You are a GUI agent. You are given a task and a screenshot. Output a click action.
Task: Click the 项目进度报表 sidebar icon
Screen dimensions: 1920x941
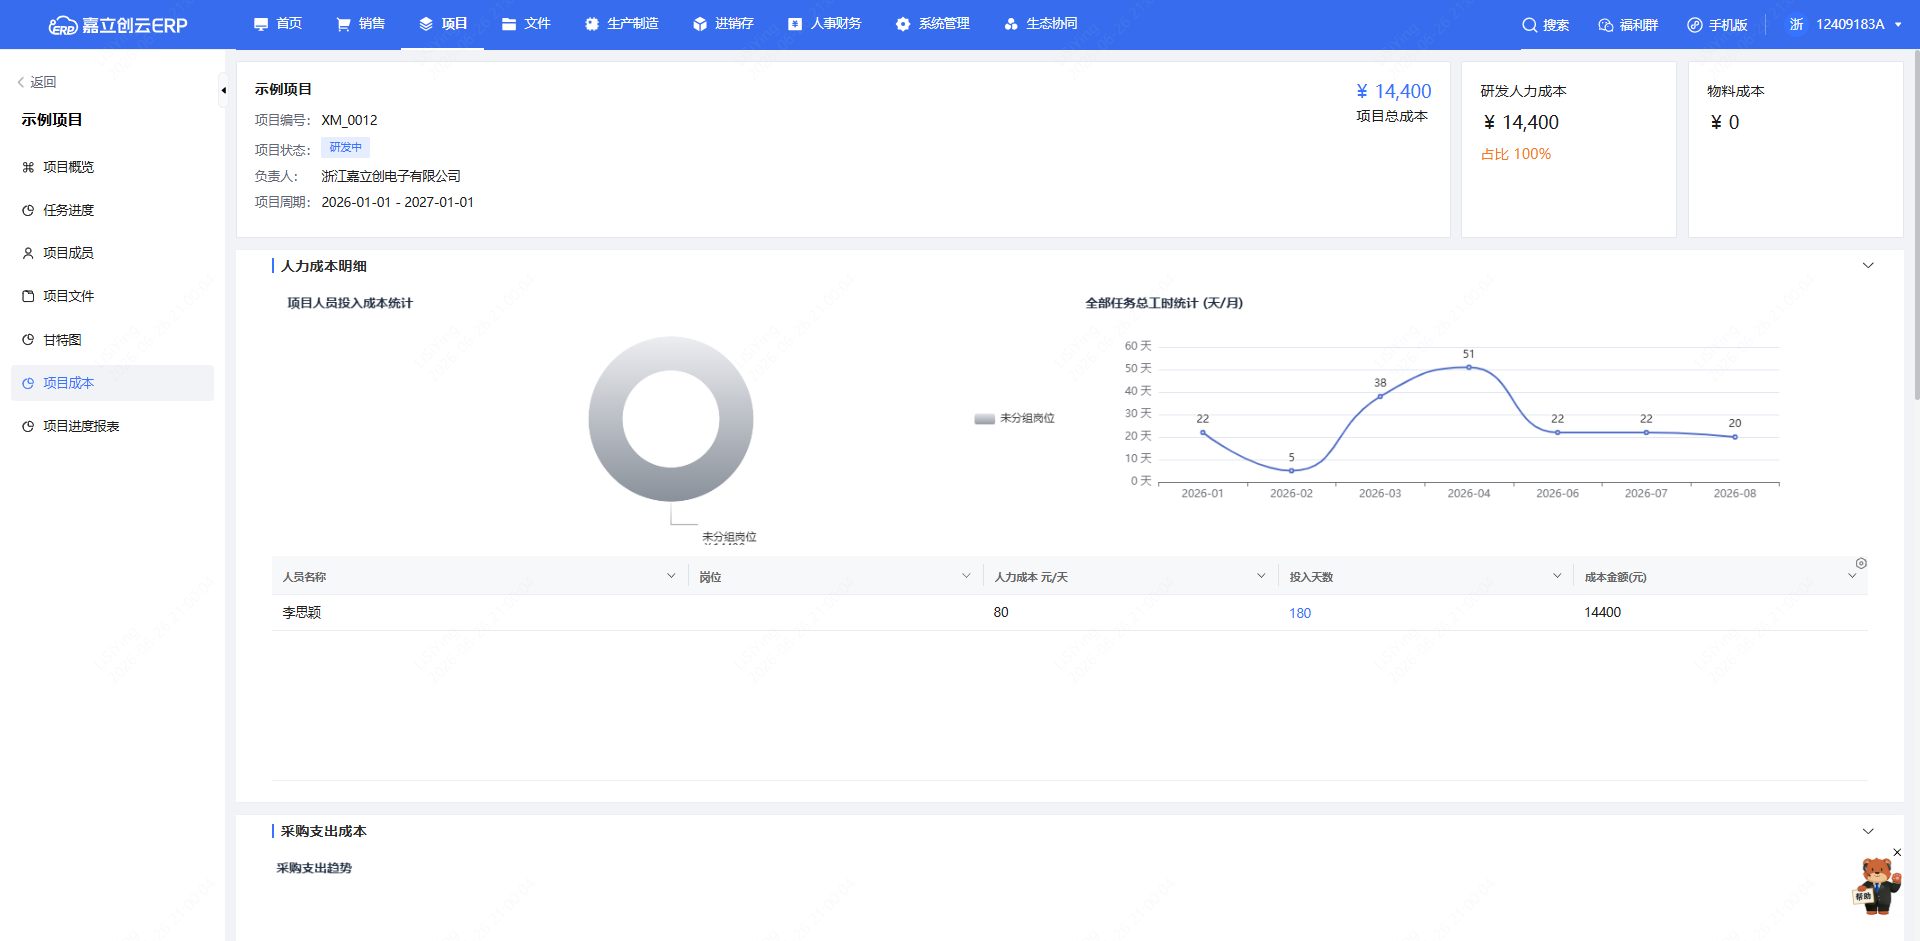coord(28,426)
